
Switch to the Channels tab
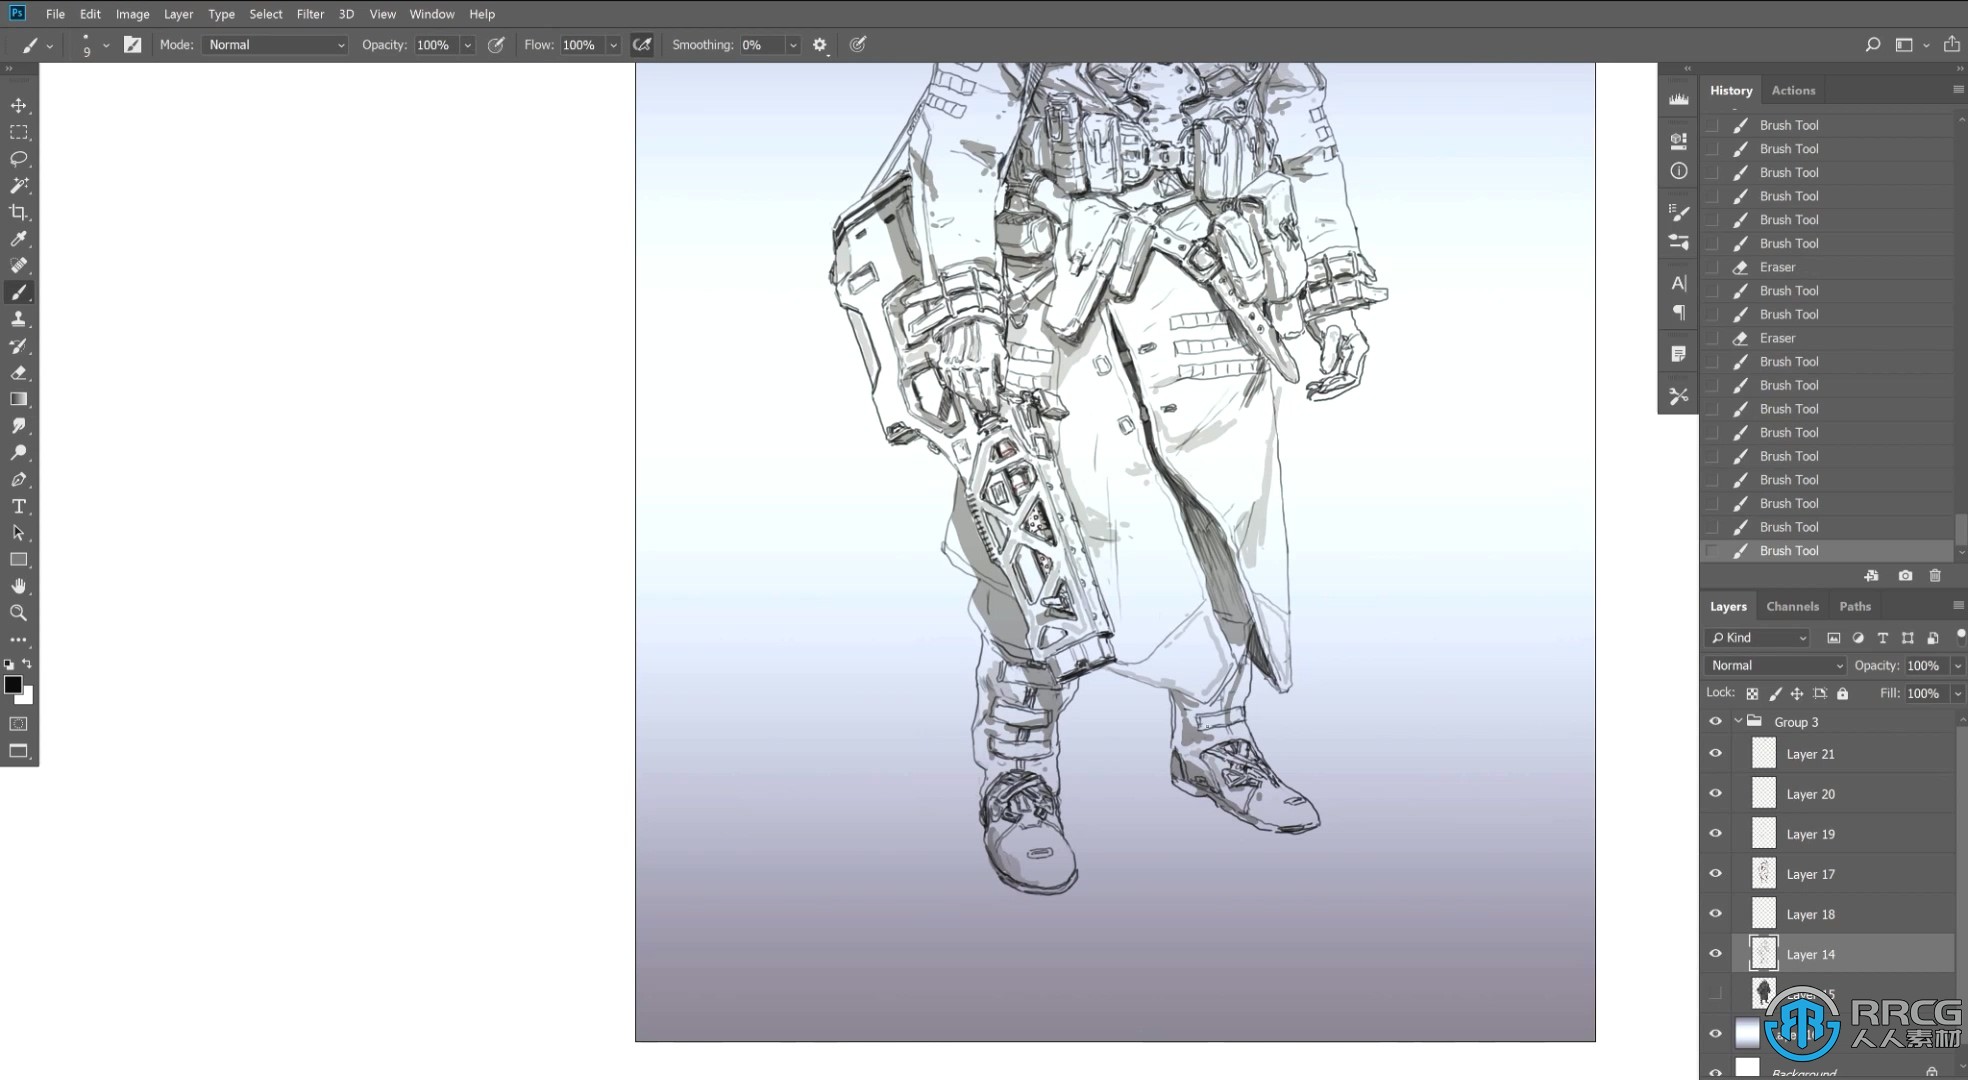(x=1792, y=606)
